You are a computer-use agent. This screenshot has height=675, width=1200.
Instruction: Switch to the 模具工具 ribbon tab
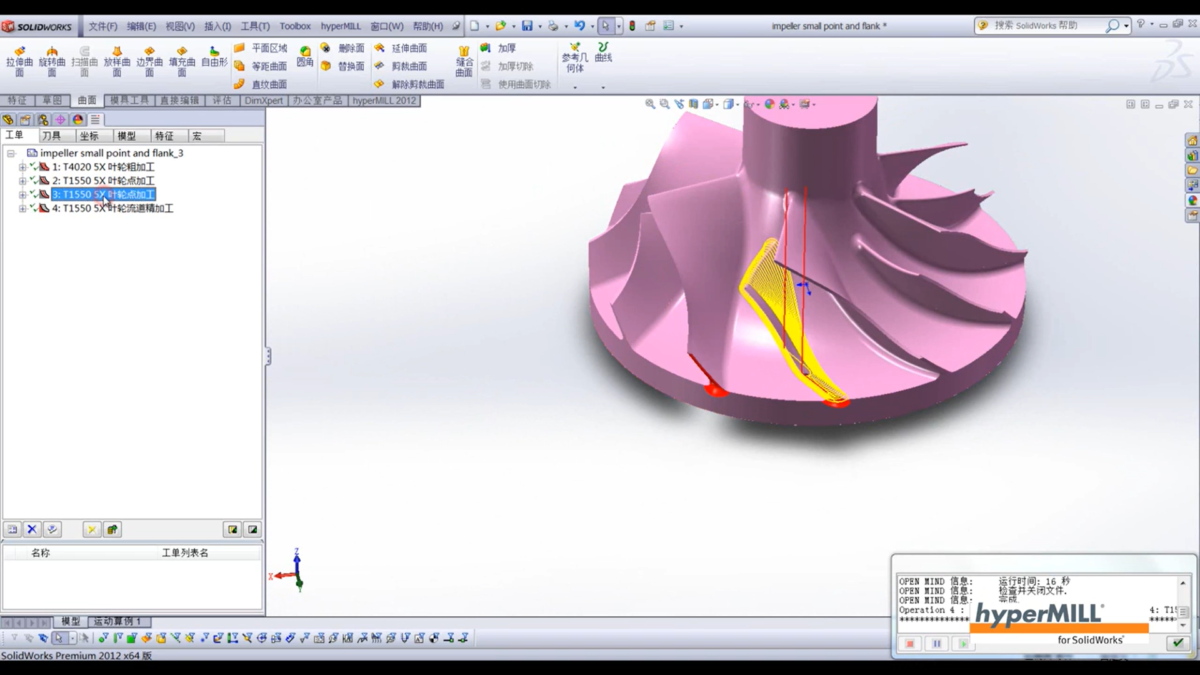pos(129,101)
